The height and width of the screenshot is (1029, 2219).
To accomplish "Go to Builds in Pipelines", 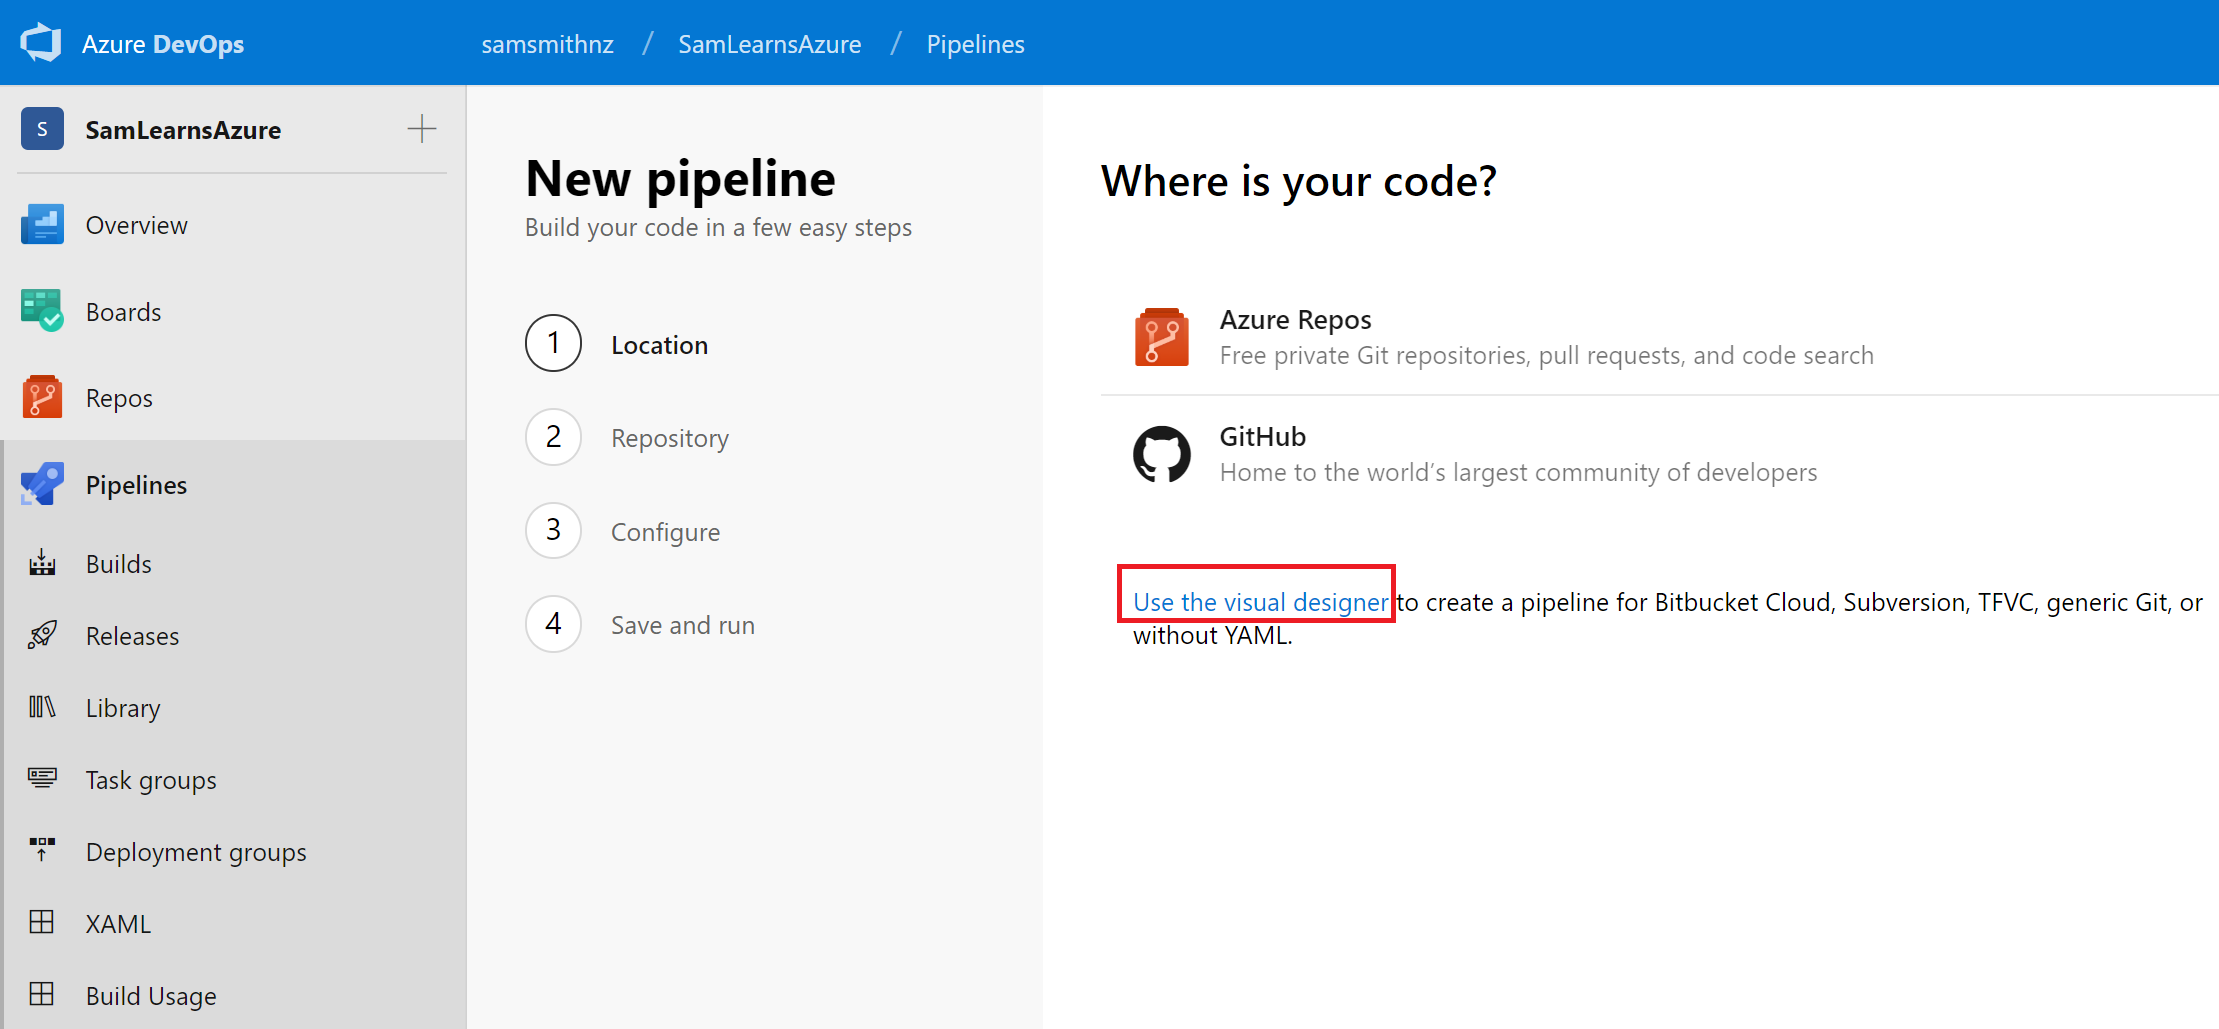I will [118, 564].
